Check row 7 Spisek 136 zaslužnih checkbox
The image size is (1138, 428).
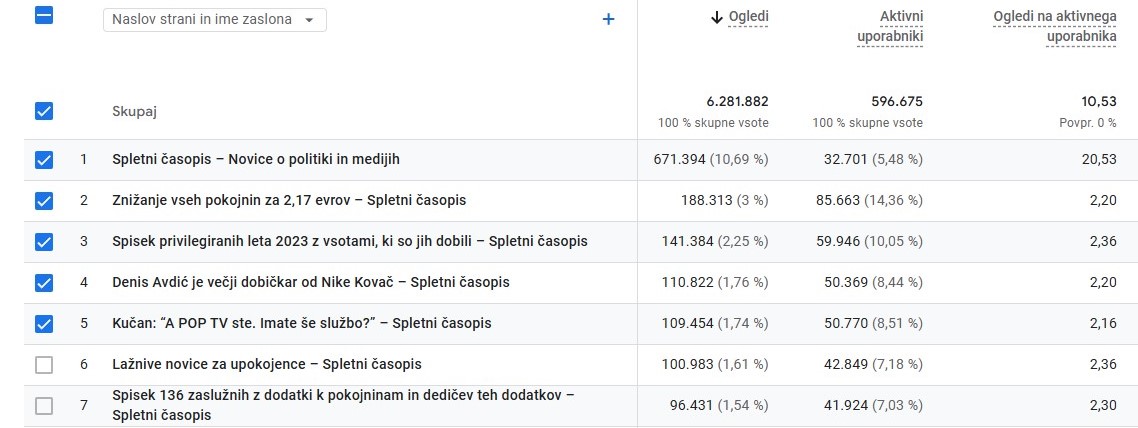coord(44,406)
